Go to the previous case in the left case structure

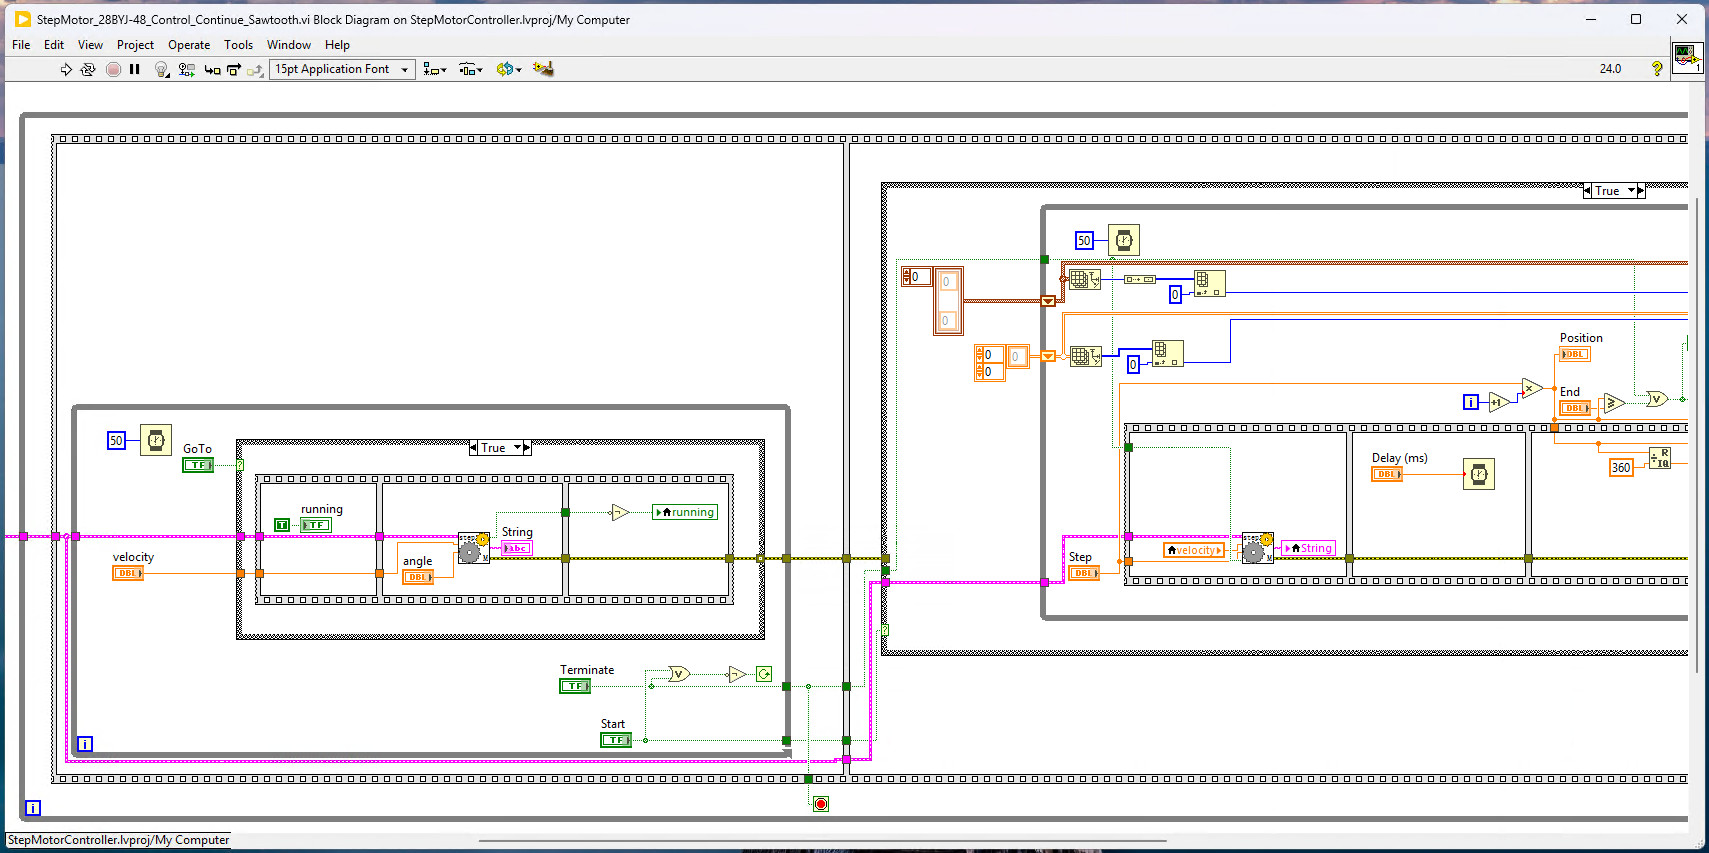pyautogui.click(x=473, y=448)
